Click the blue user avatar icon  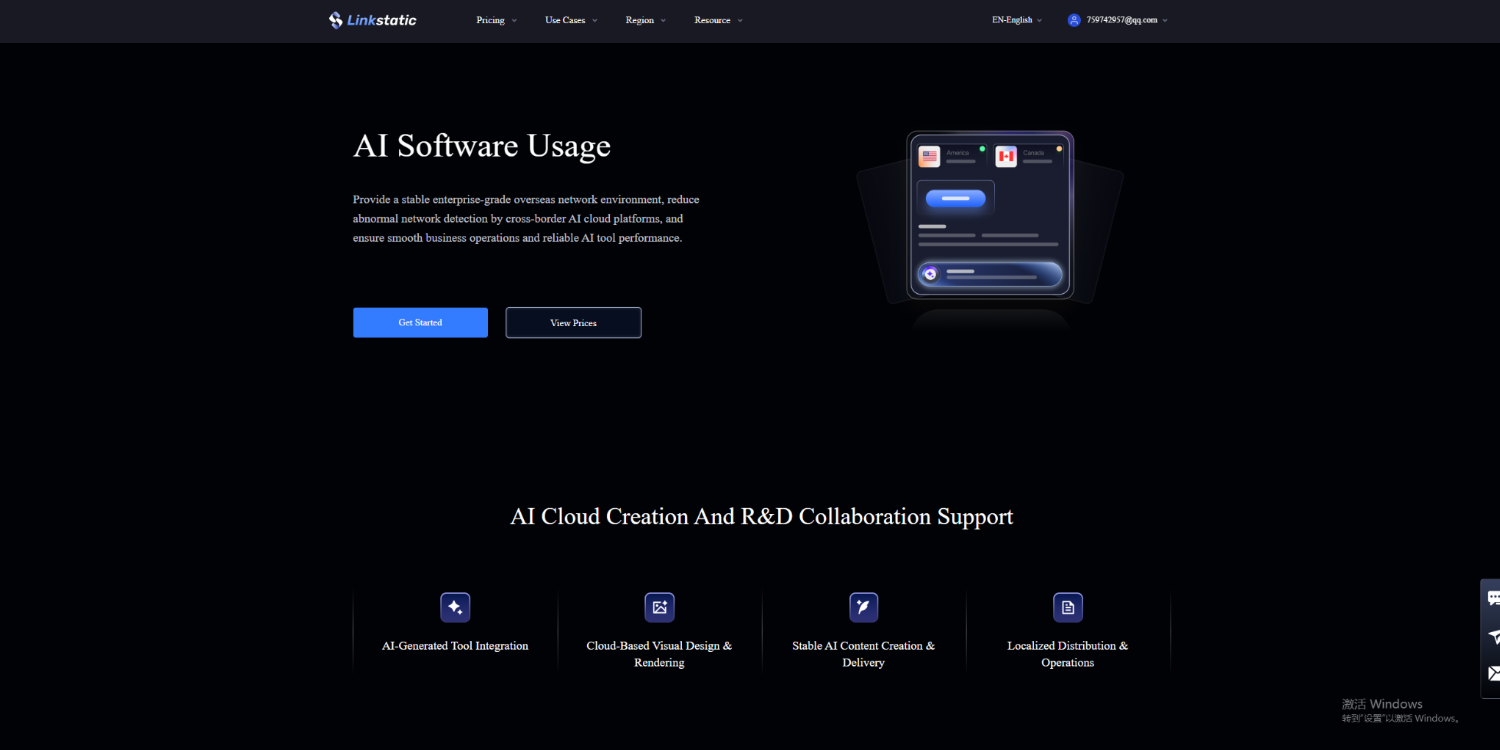click(1074, 20)
